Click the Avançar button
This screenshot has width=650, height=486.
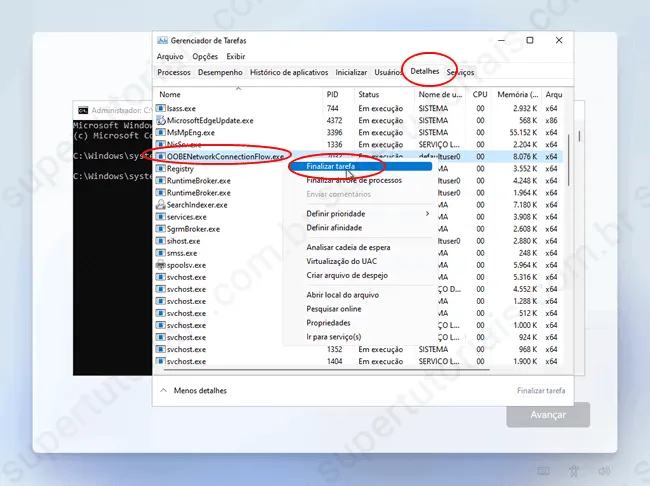click(x=548, y=415)
